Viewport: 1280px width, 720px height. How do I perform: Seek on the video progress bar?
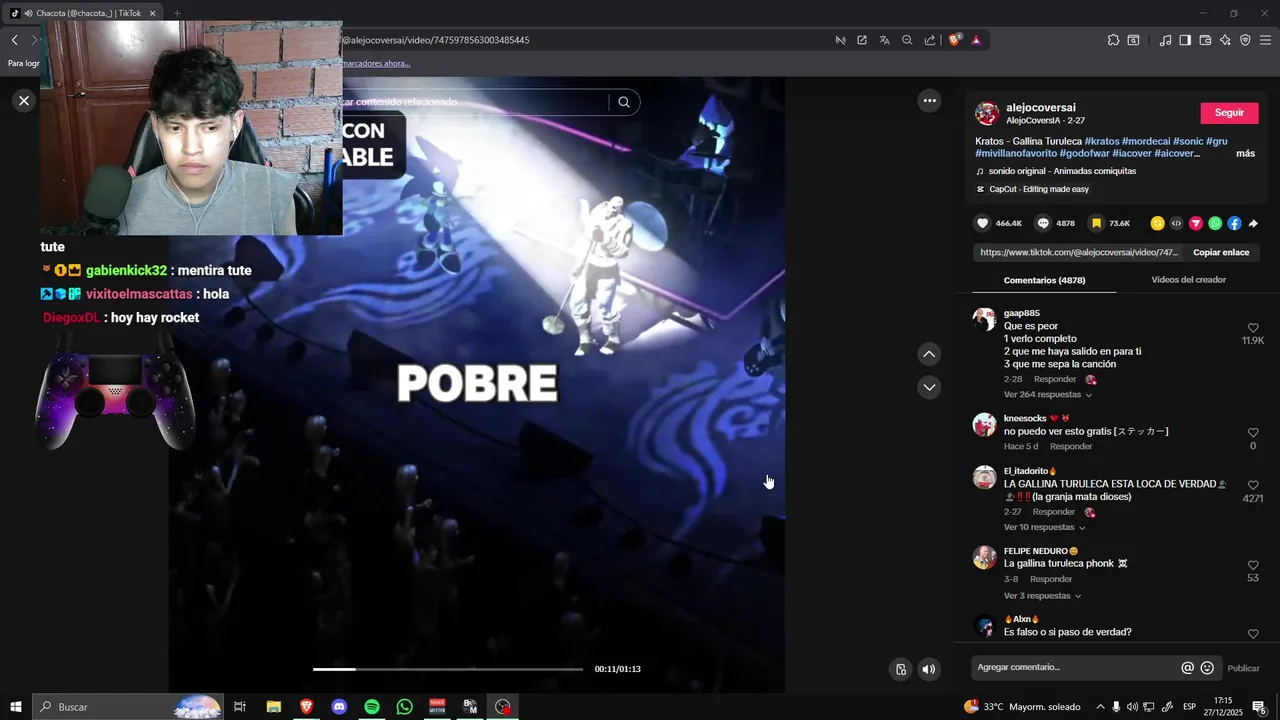pyautogui.click(x=448, y=669)
